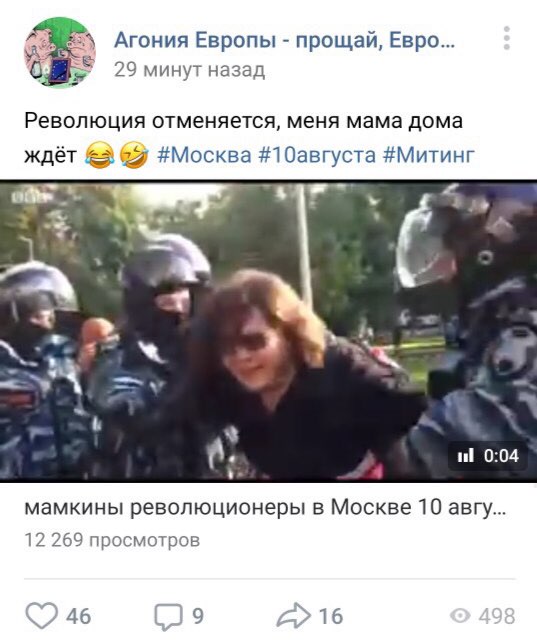Click the 29 минут назад timestamp

(x=189, y=70)
